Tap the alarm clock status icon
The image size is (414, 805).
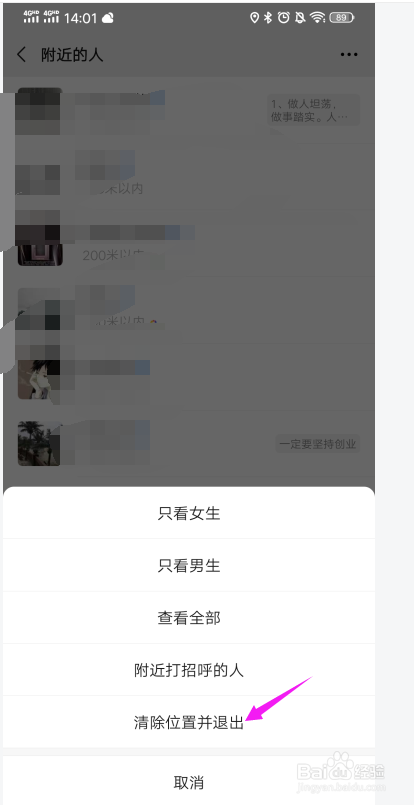(x=284, y=18)
